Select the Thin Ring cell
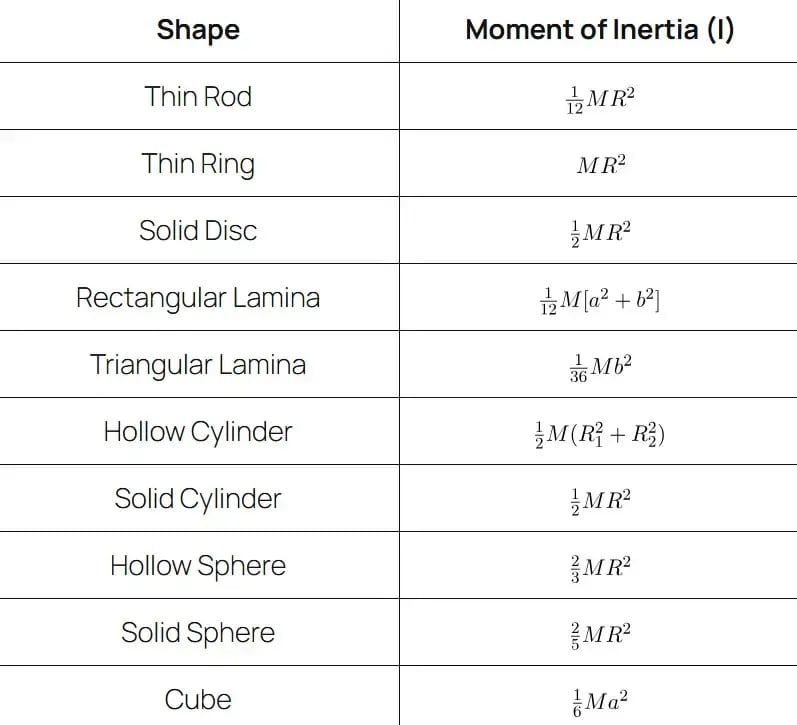The width and height of the screenshot is (797, 725). click(198, 164)
